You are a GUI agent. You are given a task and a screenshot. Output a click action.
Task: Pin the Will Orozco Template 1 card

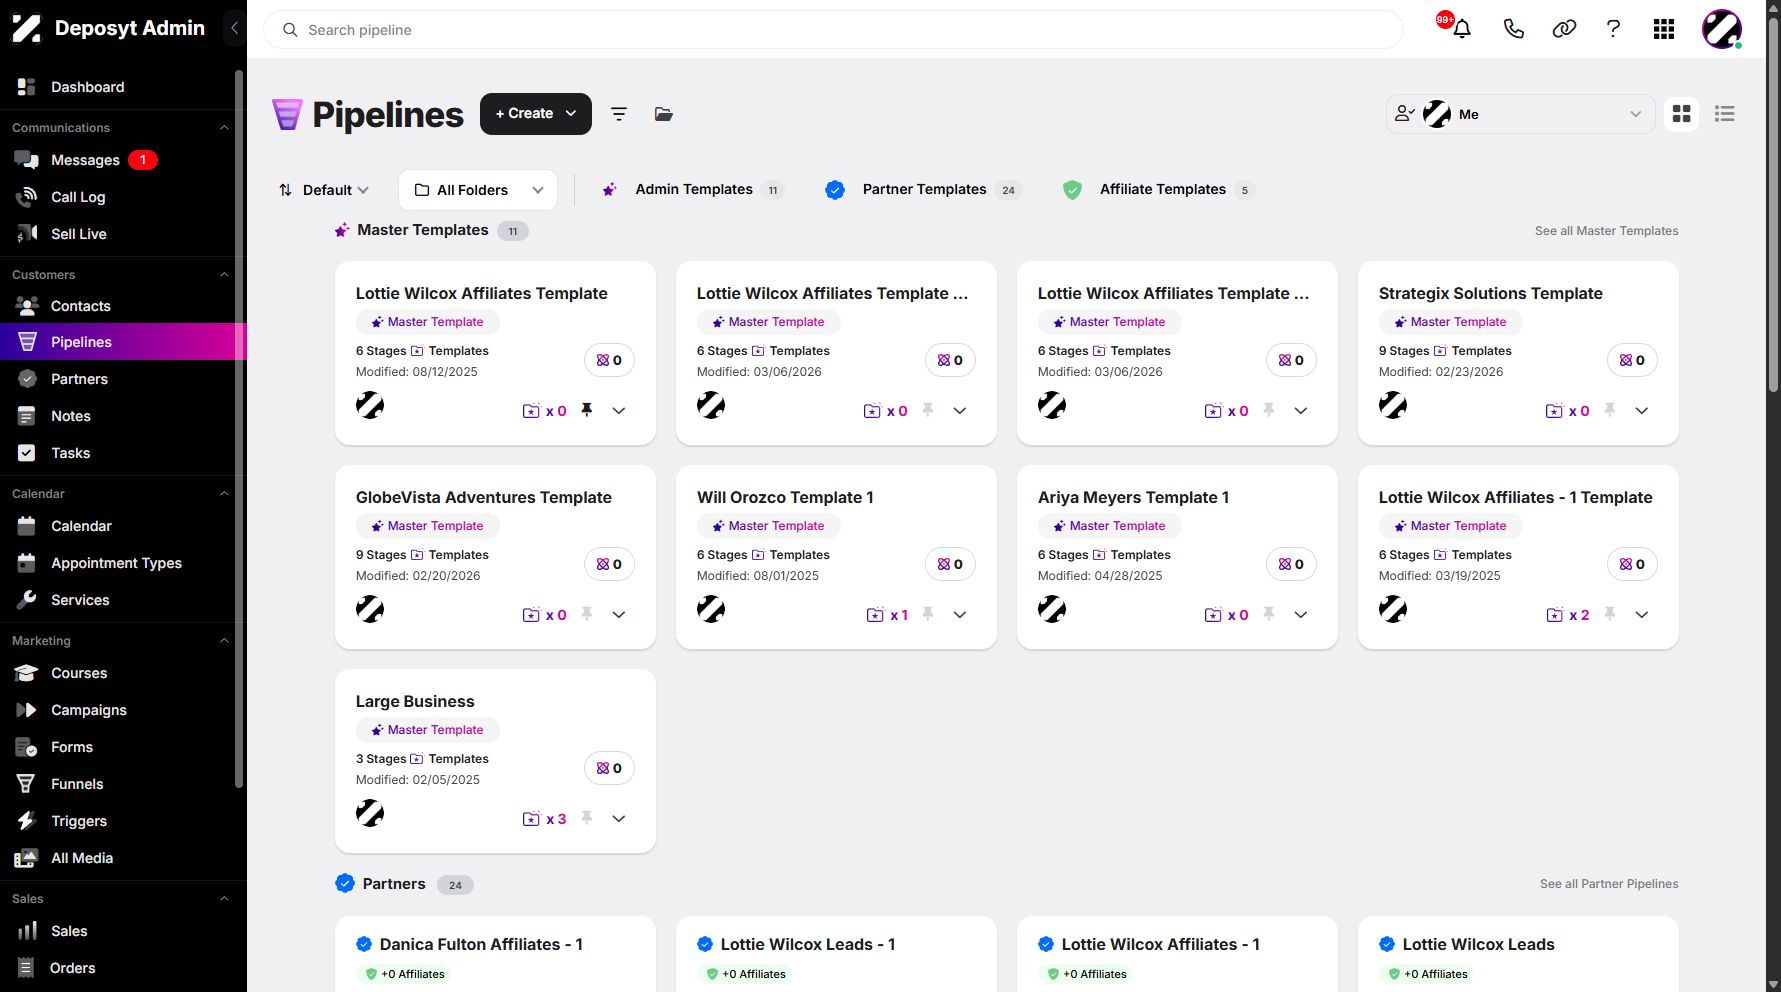coord(928,614)
